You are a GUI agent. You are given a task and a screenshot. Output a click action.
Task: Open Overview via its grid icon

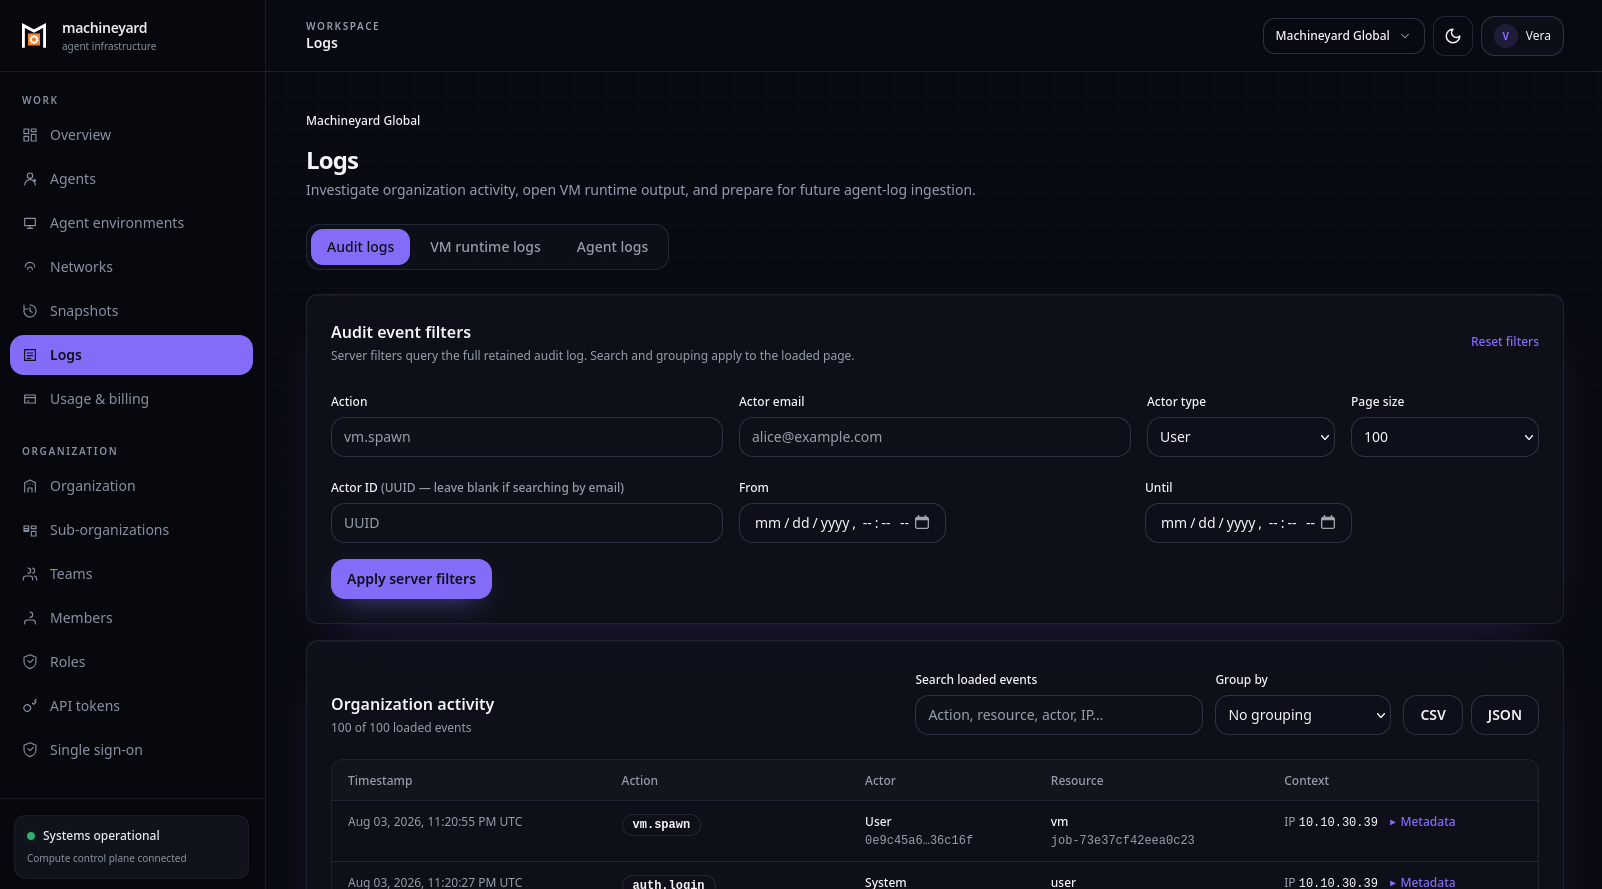(x=30, y=135)
